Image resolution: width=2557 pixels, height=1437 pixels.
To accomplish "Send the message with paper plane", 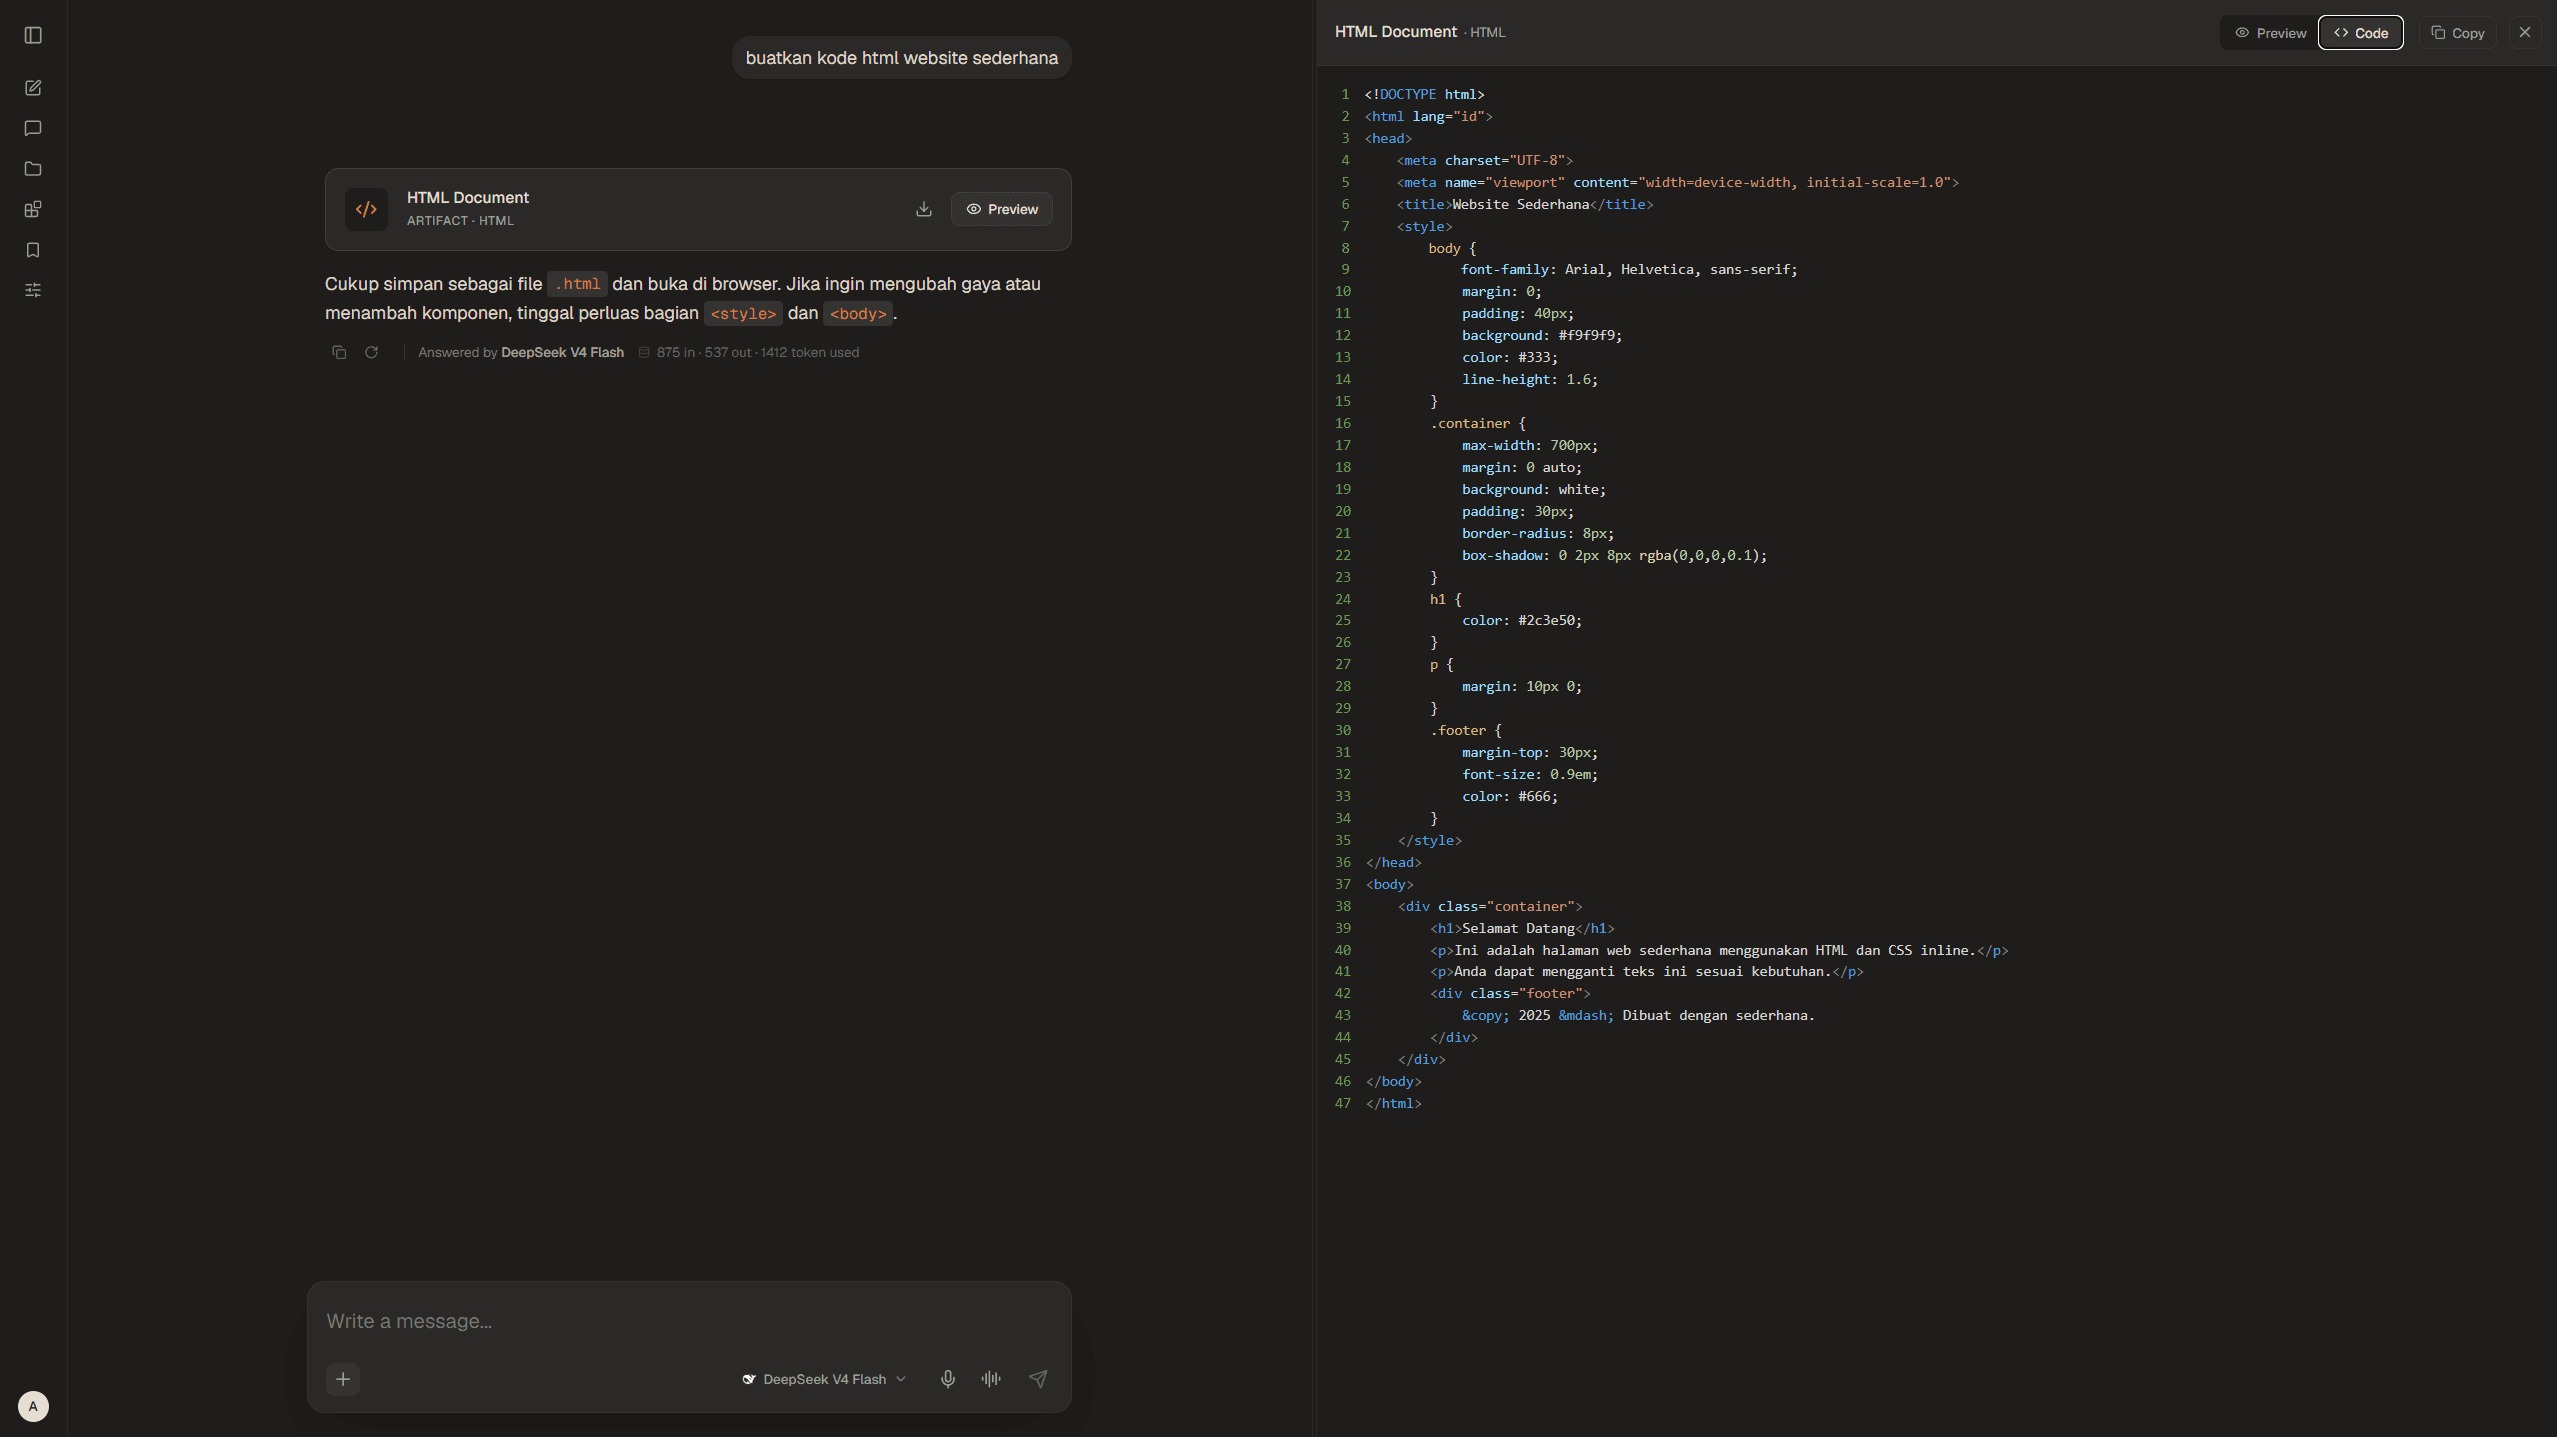I will (x=1038, y=1379).
